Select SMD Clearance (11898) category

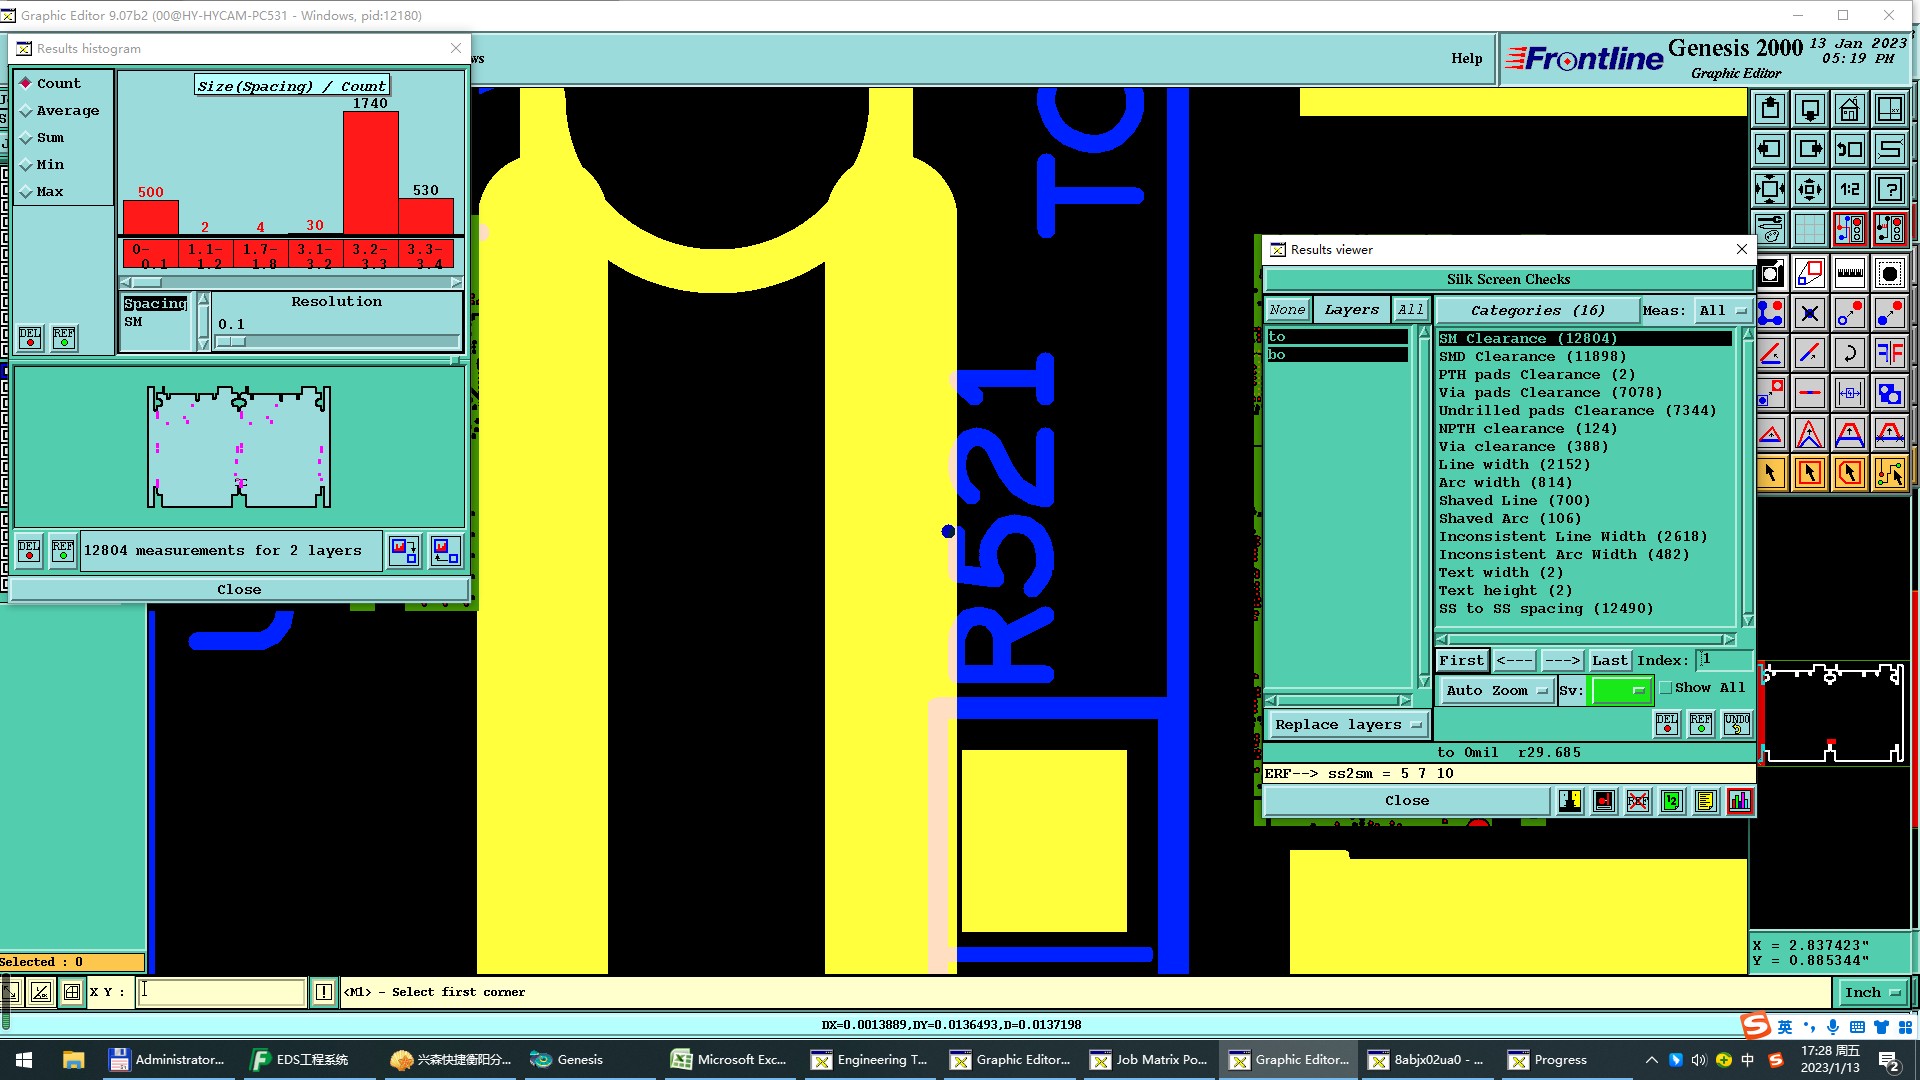(1531, 356)
